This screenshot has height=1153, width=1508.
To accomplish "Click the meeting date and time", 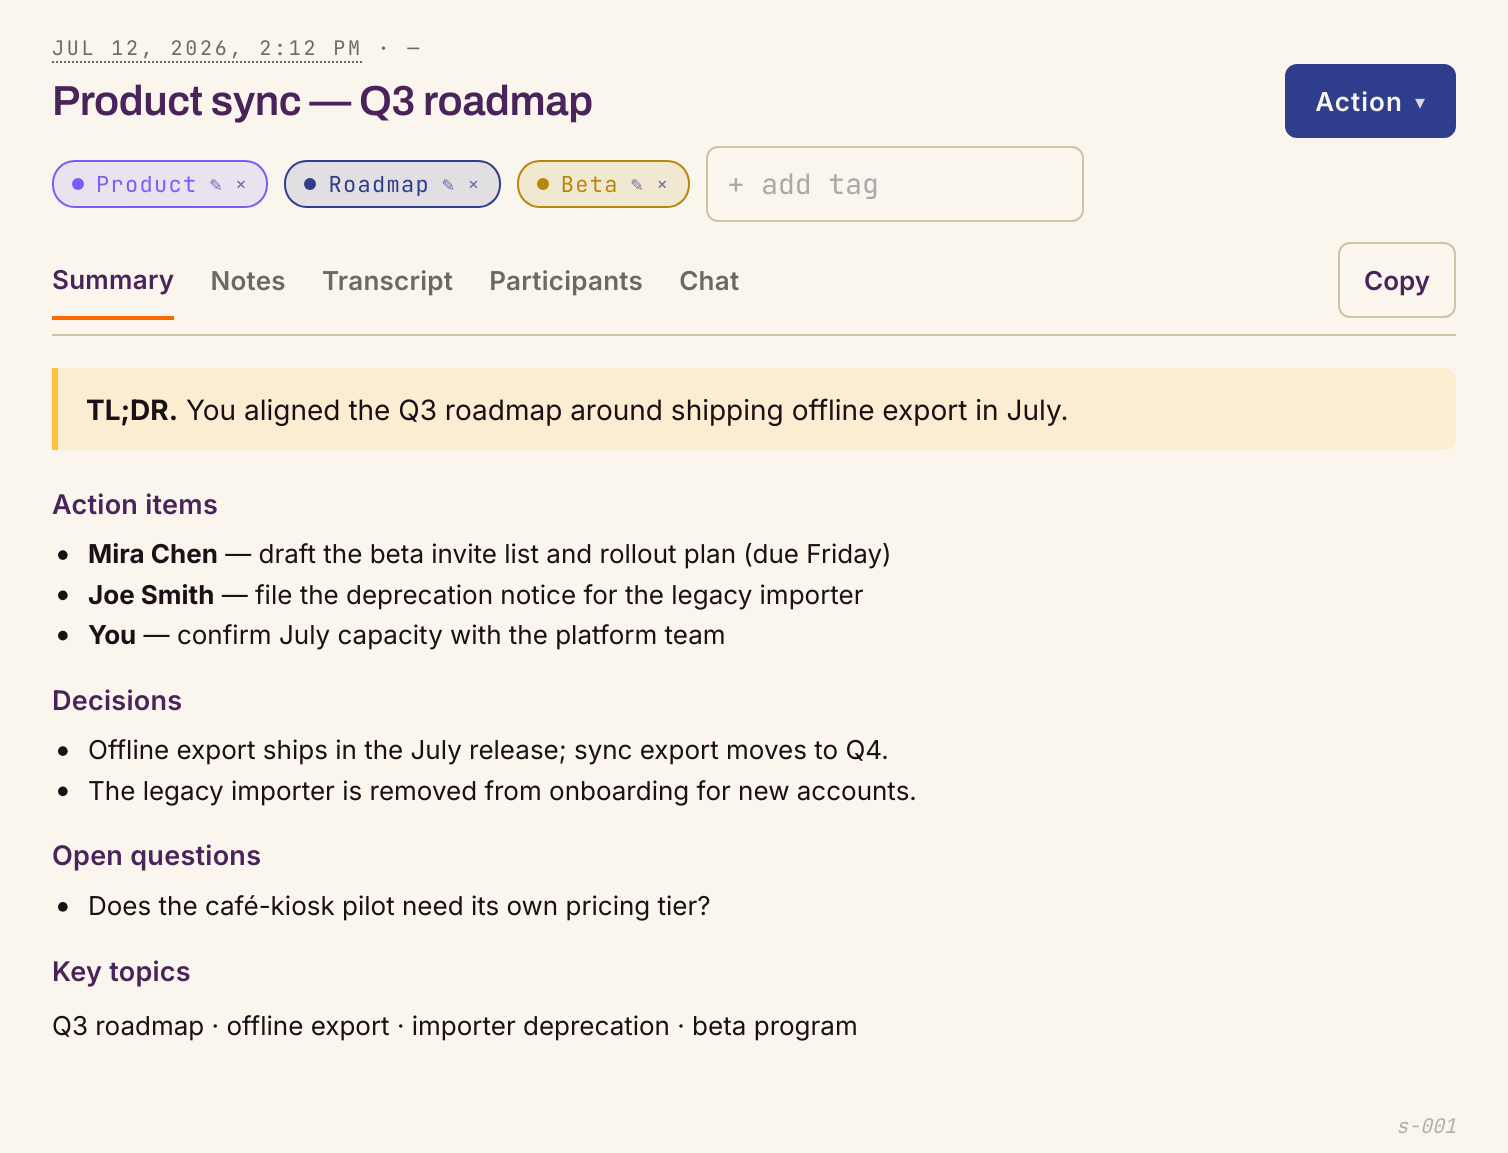I will point(207,48).
